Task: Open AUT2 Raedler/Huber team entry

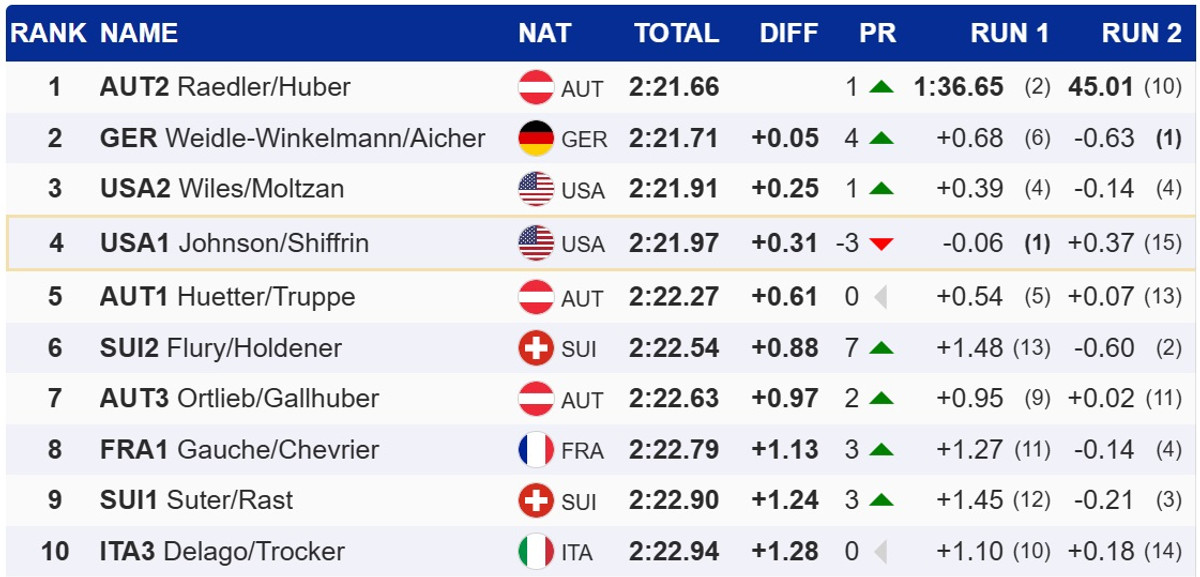Action: tap(225, 87)
